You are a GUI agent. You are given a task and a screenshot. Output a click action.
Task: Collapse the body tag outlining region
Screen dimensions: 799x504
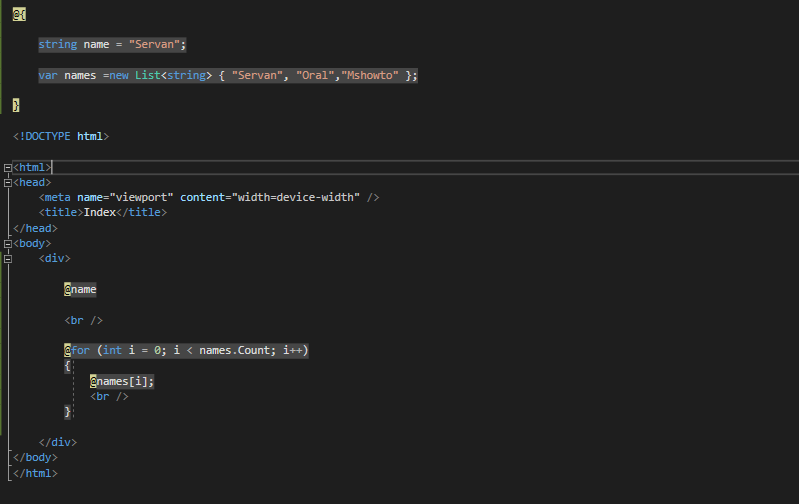(8, 244)
